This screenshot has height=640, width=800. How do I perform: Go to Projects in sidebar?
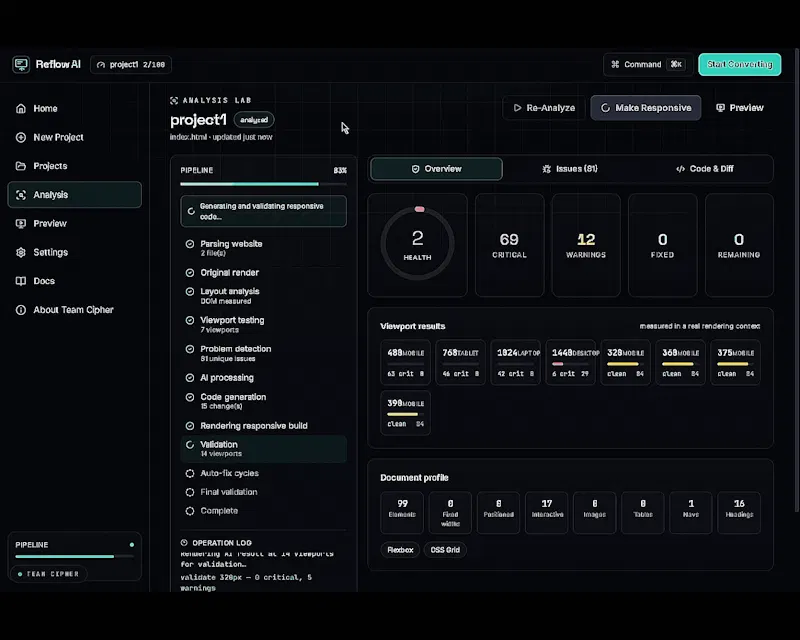[x=74, y=166]
